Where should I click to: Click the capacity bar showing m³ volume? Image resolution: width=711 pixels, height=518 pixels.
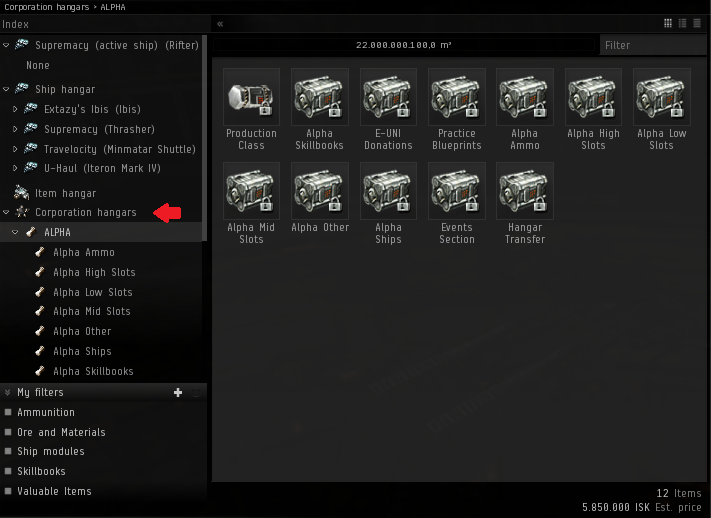404,45
